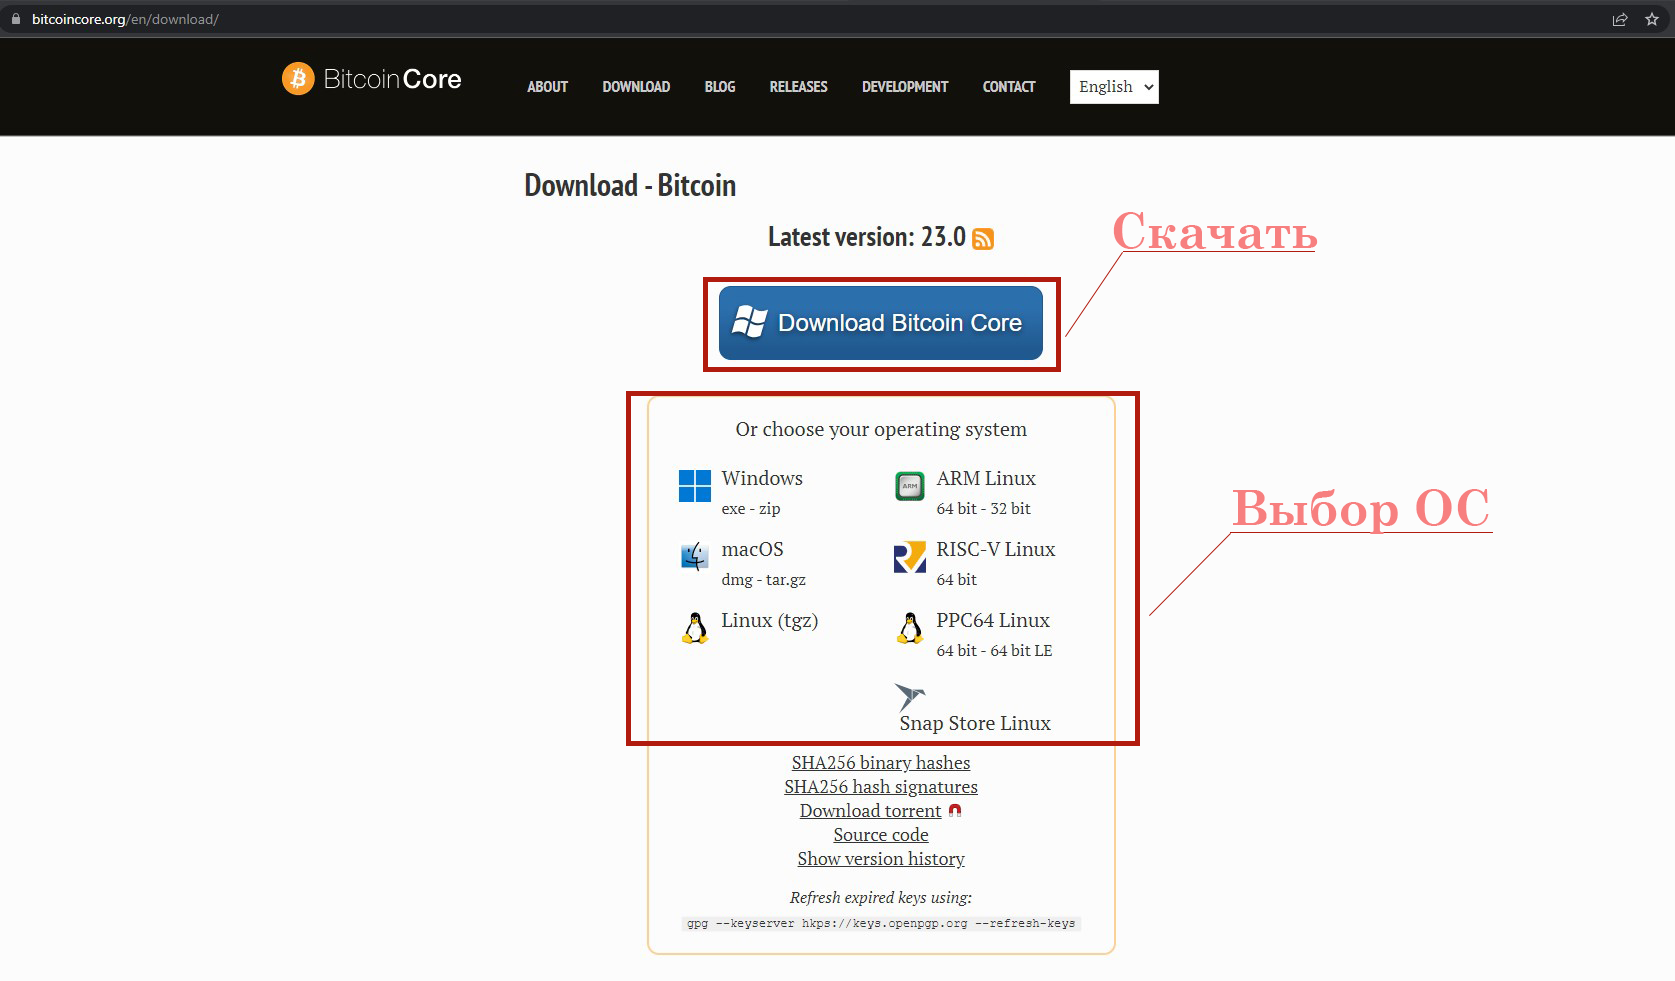Click the Linux penguin icon for tgz
The height and width of the screenshot is (981, 1675).
(695, 628)
